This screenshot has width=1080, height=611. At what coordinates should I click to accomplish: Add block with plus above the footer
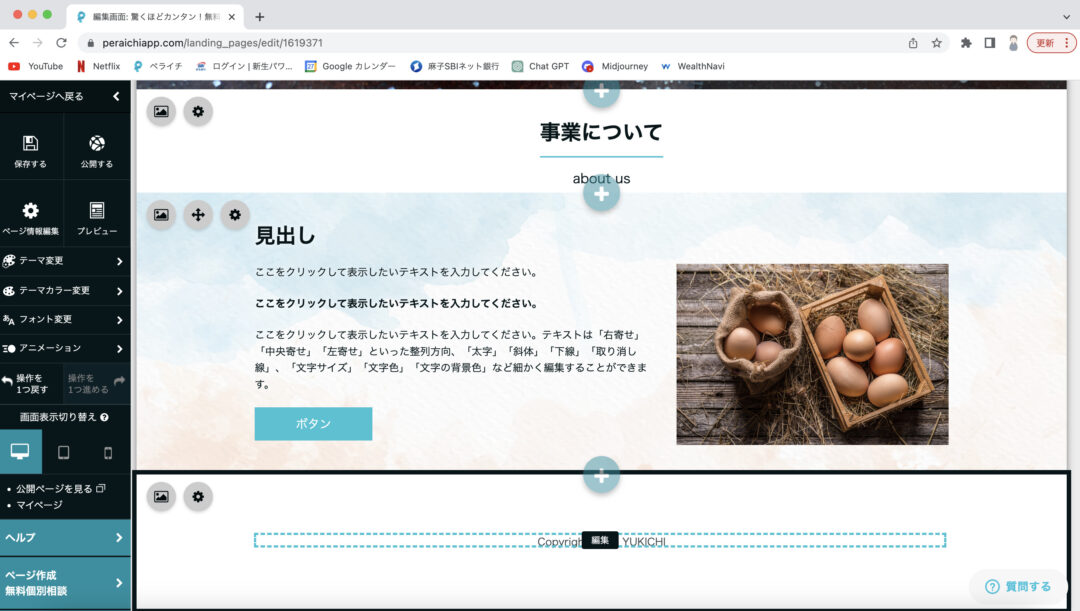pos(601,475)
